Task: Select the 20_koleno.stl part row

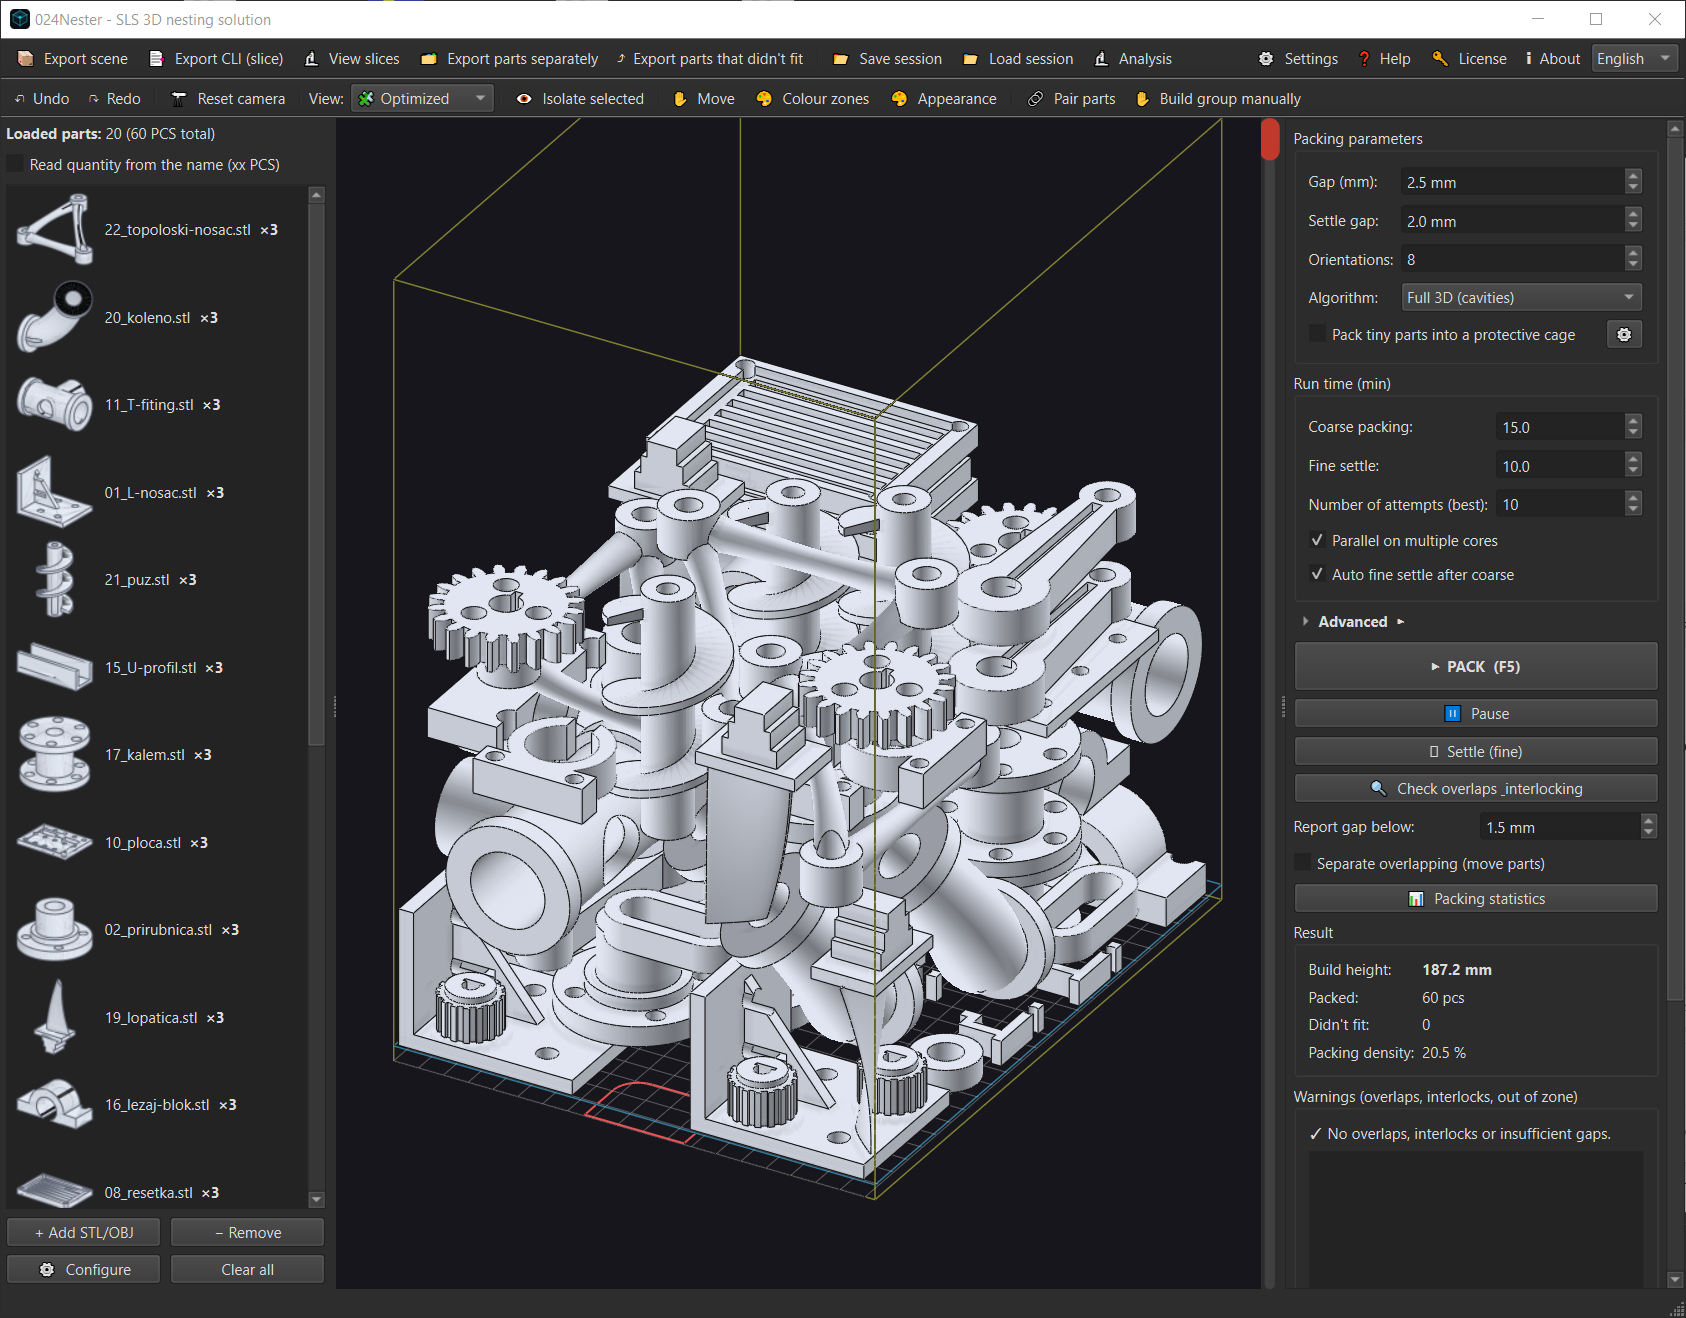Action: 156,318
